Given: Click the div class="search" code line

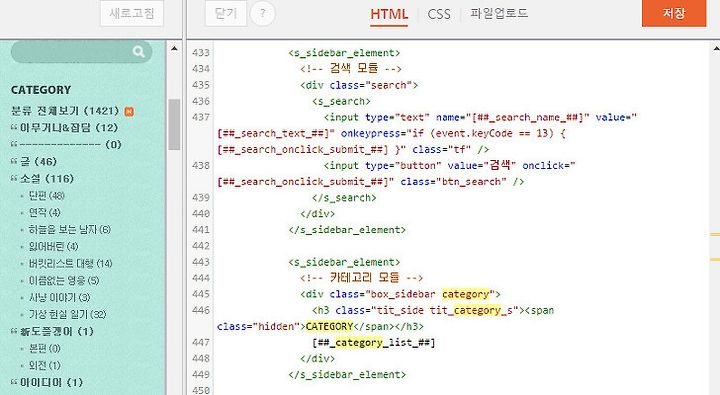Looking at the screenshot, I should coord(359,85).
